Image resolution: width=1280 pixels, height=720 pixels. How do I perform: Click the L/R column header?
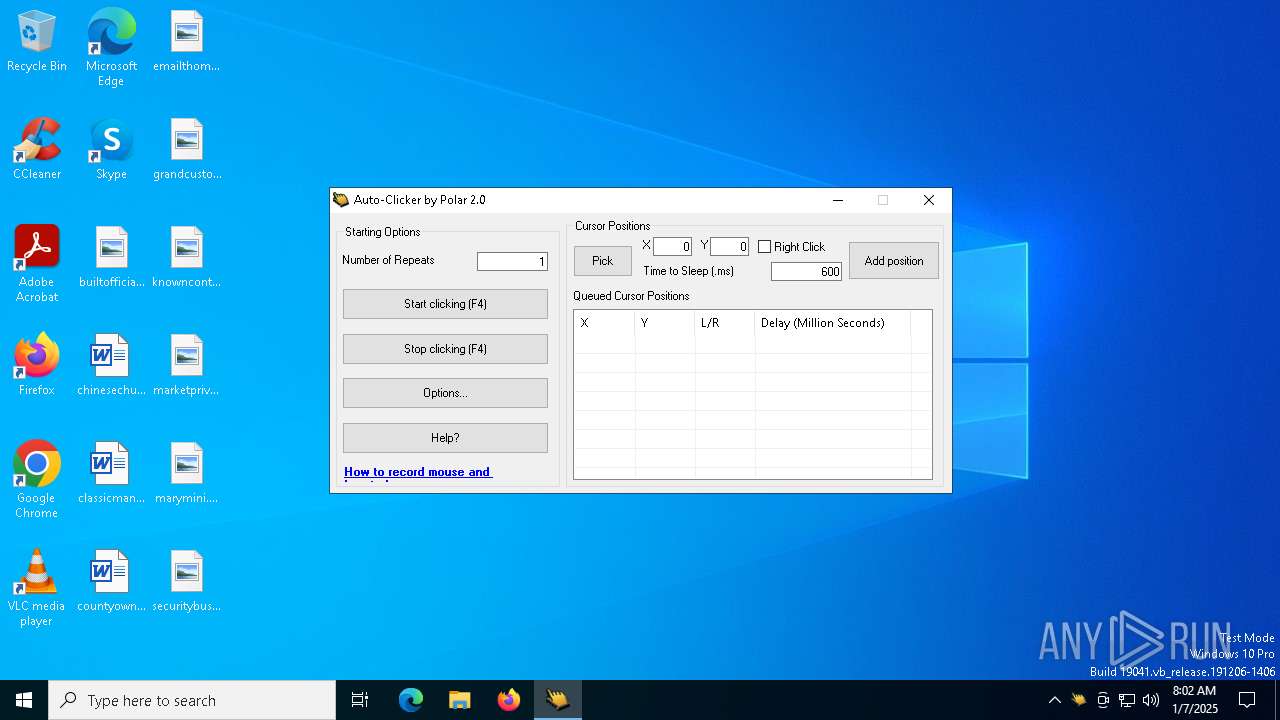(725, 323)
